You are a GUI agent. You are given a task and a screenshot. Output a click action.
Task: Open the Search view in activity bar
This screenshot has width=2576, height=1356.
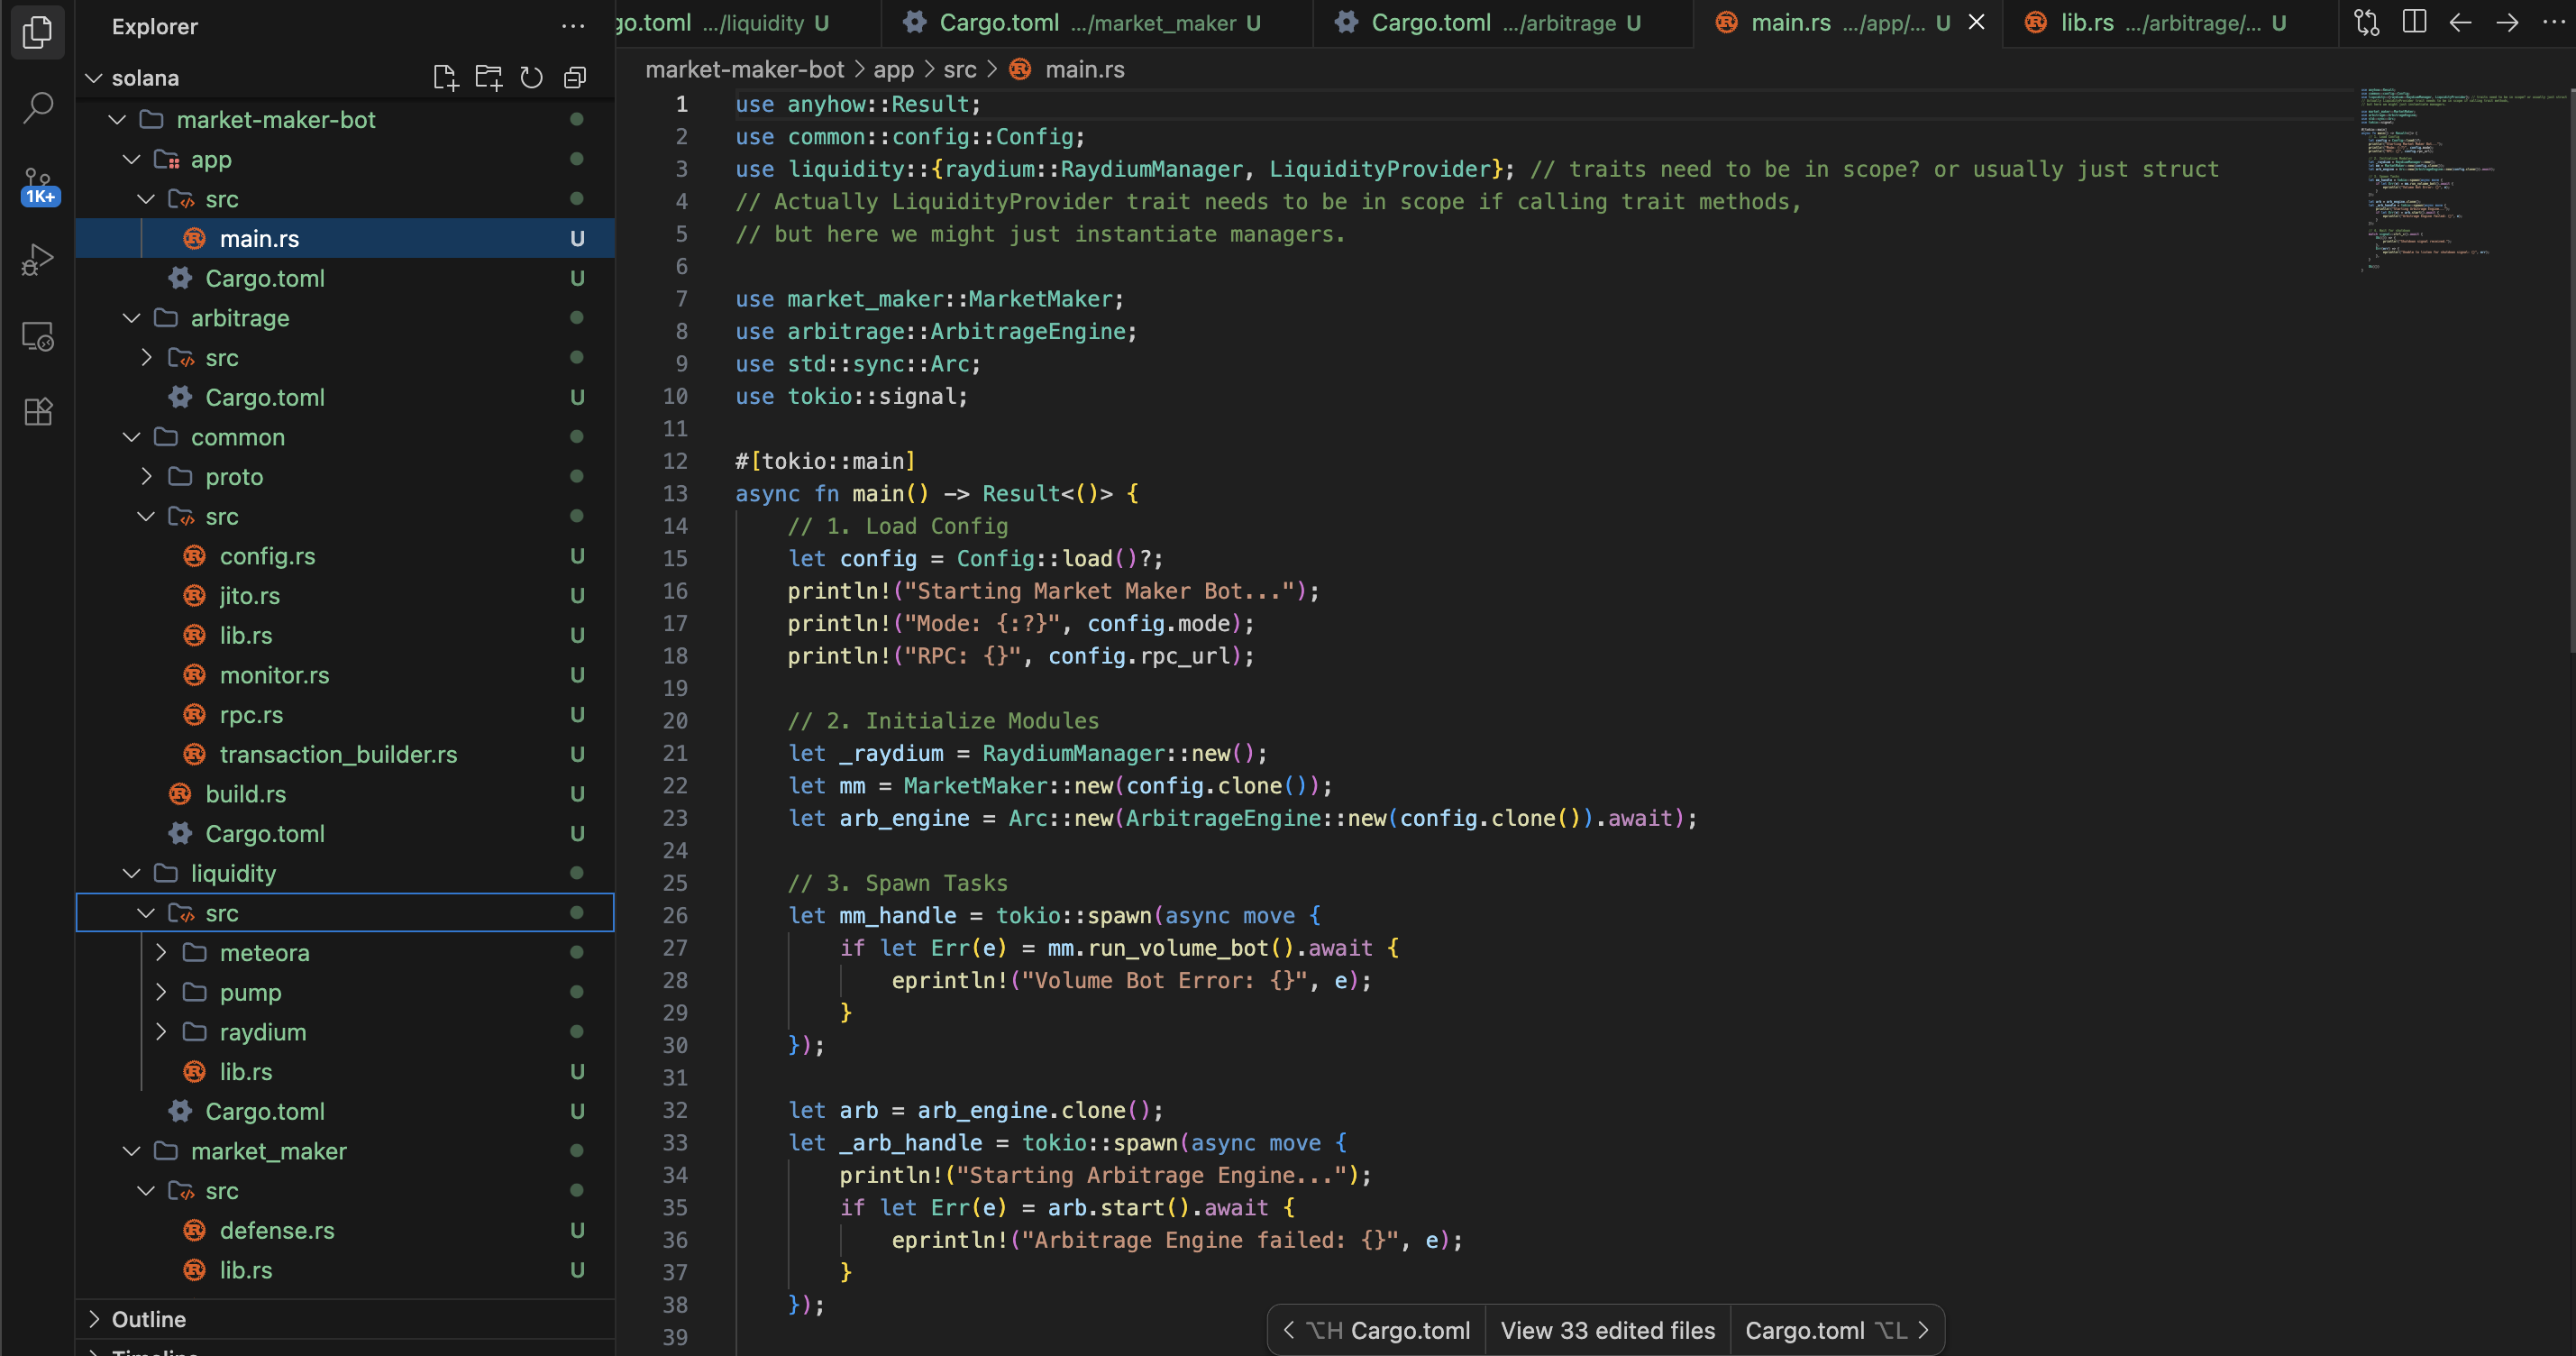(x=37, y=107)
